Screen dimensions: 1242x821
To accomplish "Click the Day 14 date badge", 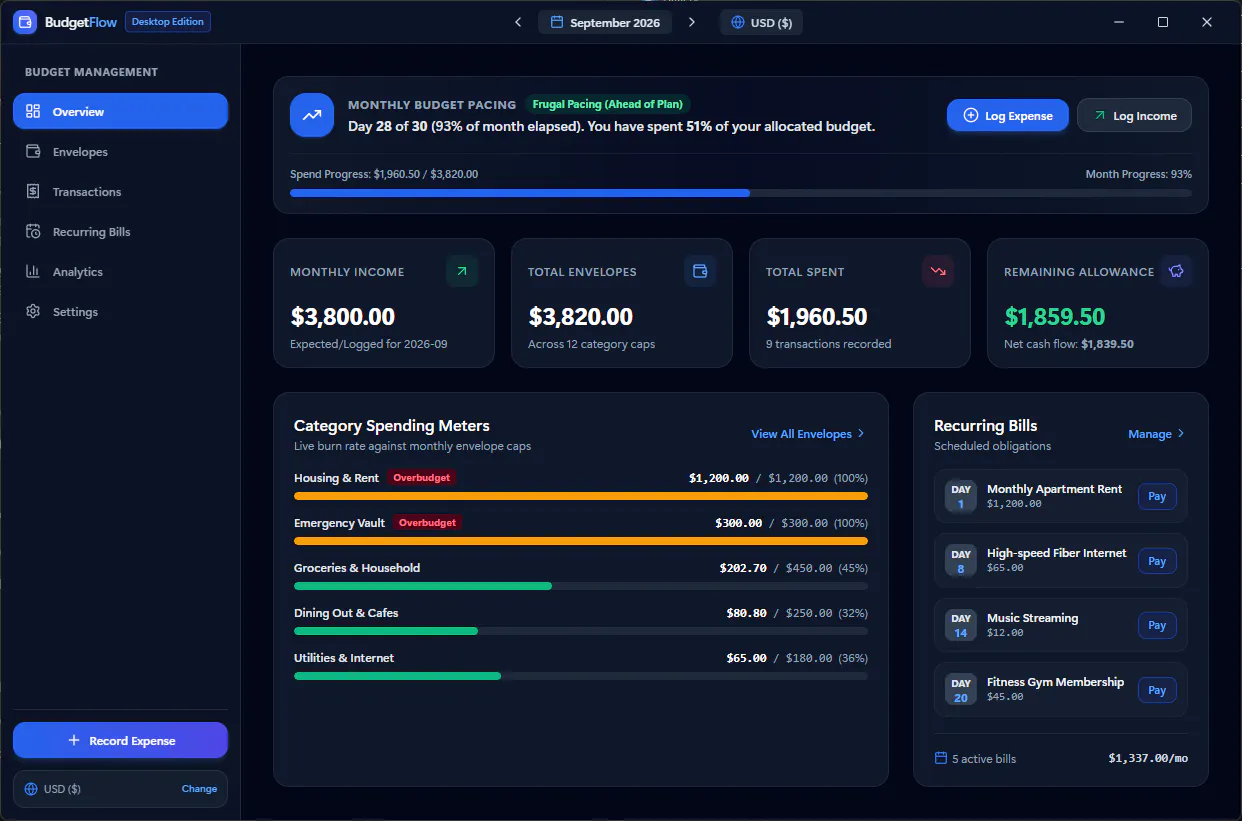I will [961, 625].
